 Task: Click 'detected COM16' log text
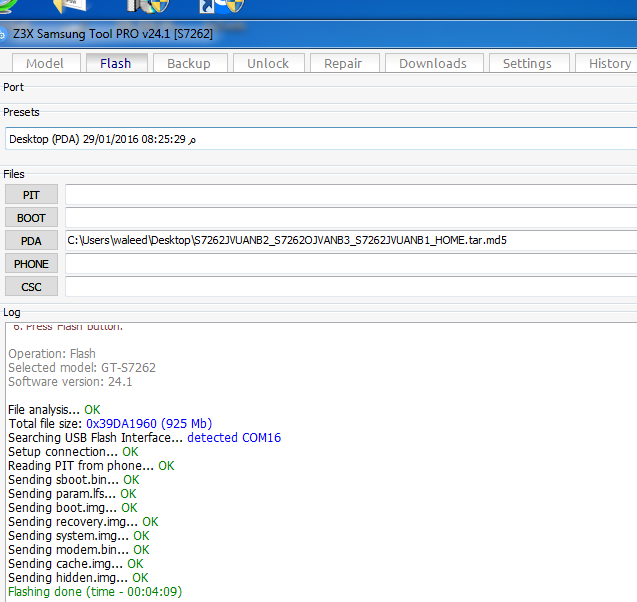pos(234,438)
